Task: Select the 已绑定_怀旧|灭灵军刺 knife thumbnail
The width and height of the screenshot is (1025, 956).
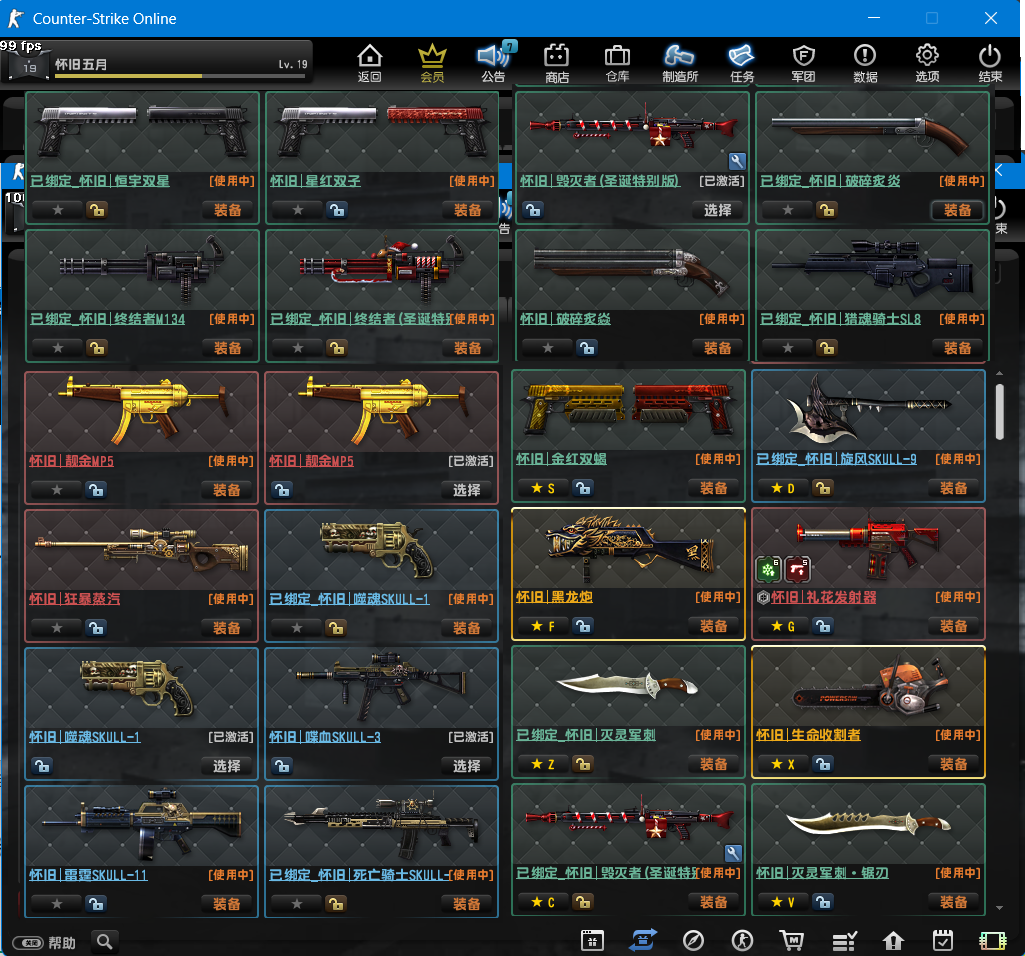Action: tap(628, 686)
